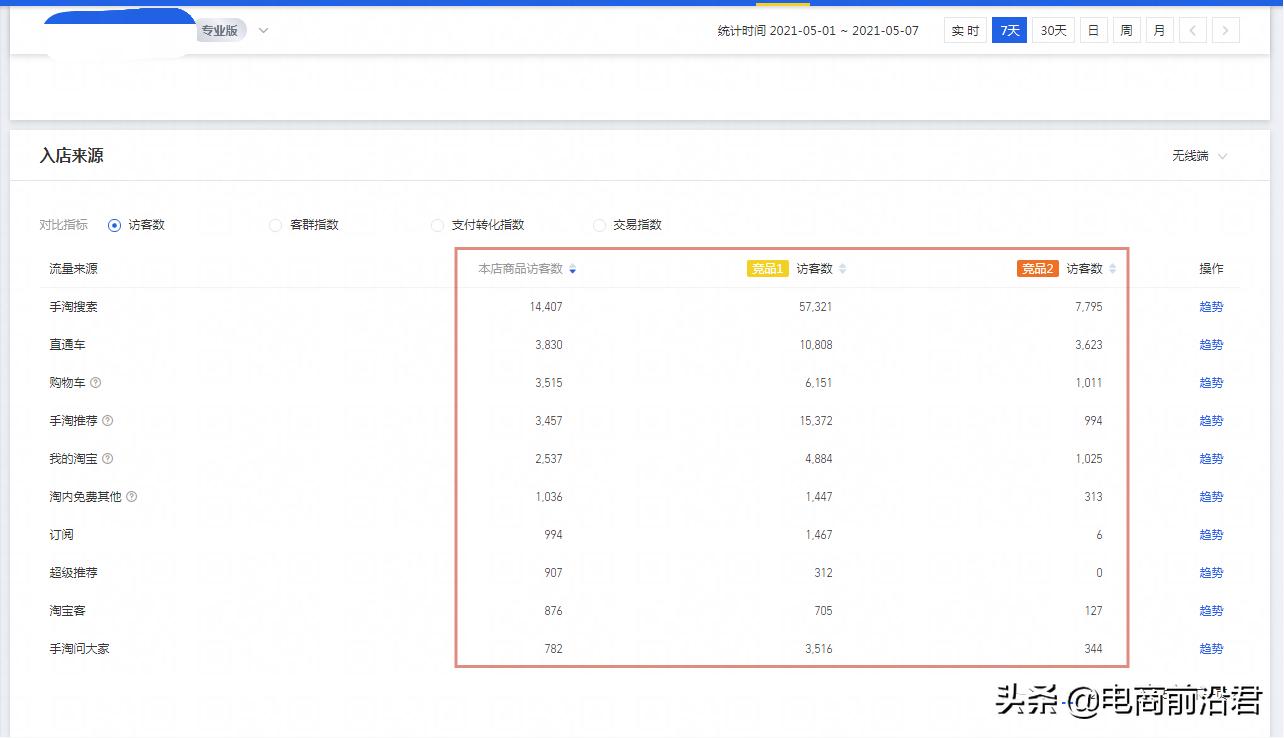Open the help tooltip icon for 我的淘宝
The image size is (1284, 738).
(x=107, y=458)
